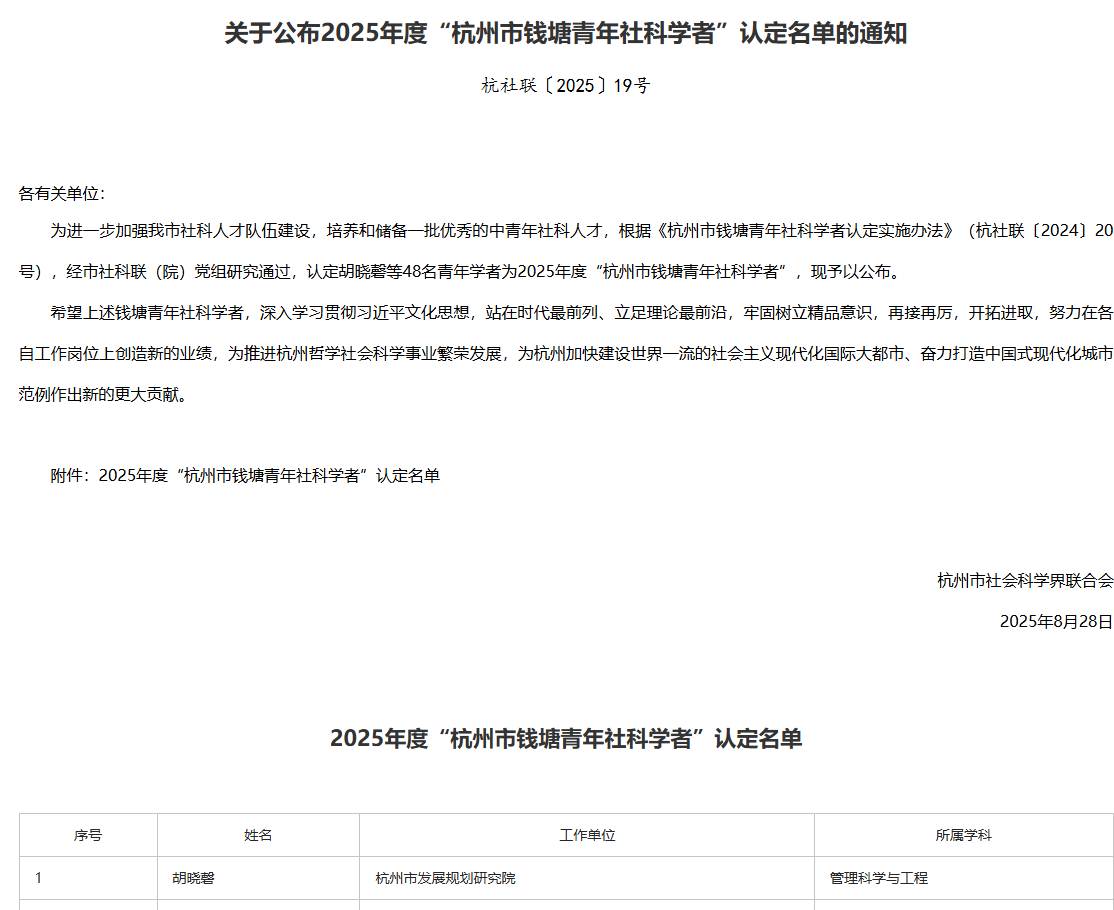This screenshot has height=910, width=1114.
Task: Click the list heading 2025年度认定名单 above the table
Action: [x=565, y=739]
